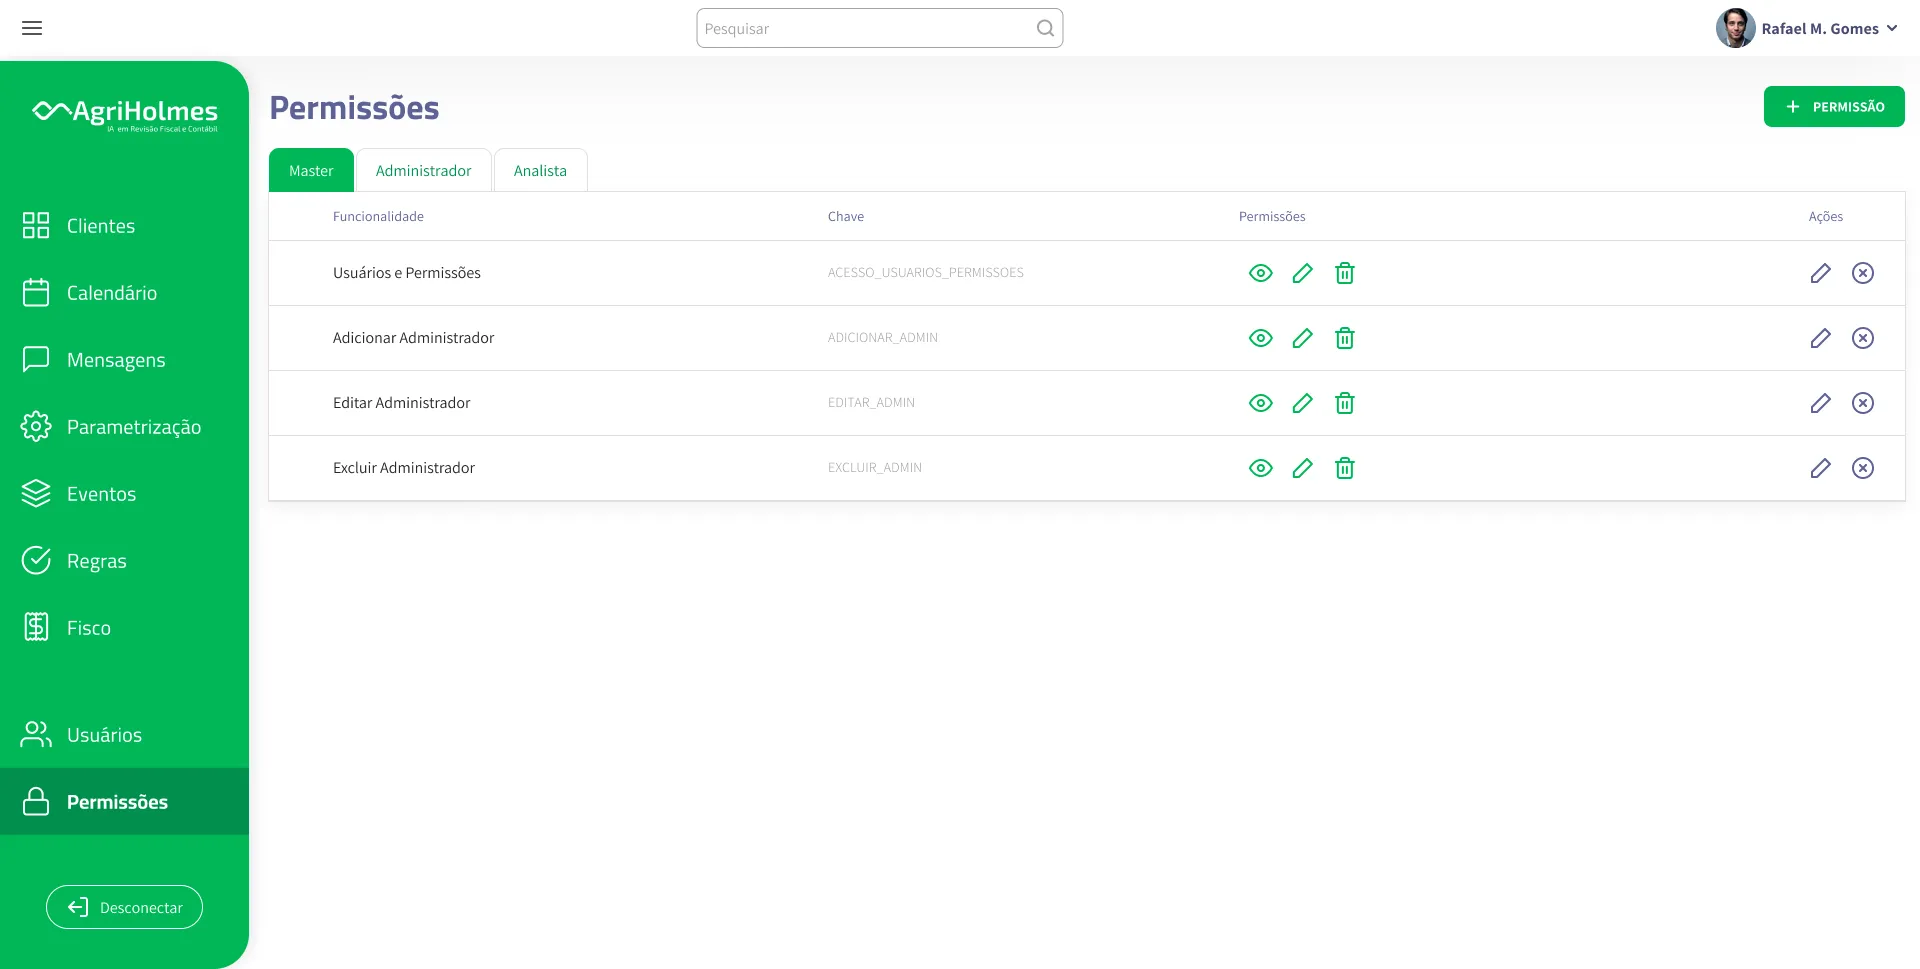
Task: Click the Desconectar logout button
Action: (124, 907)
